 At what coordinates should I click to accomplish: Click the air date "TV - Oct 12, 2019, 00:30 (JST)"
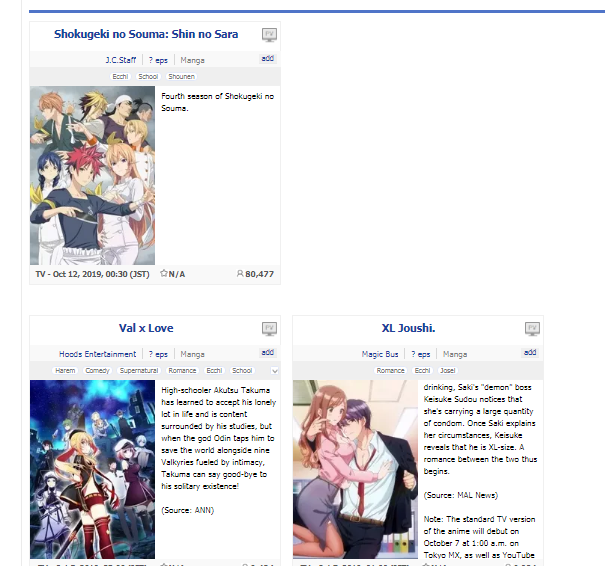coord(93,274)
